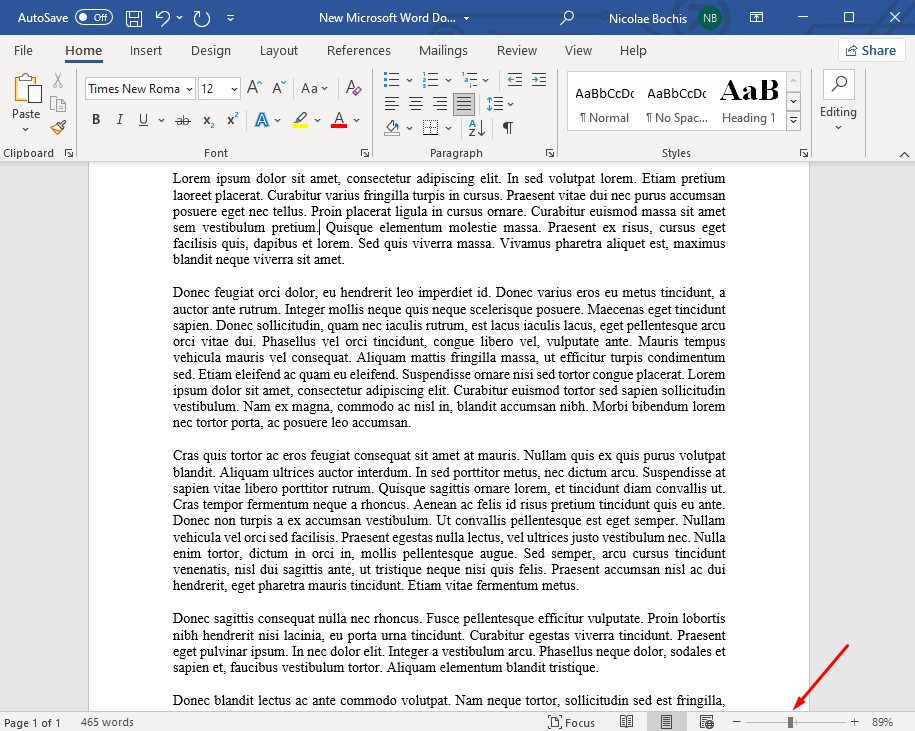Open the font name dropdown
Screen dimensions: 915x731
click(x=189, y=89)
